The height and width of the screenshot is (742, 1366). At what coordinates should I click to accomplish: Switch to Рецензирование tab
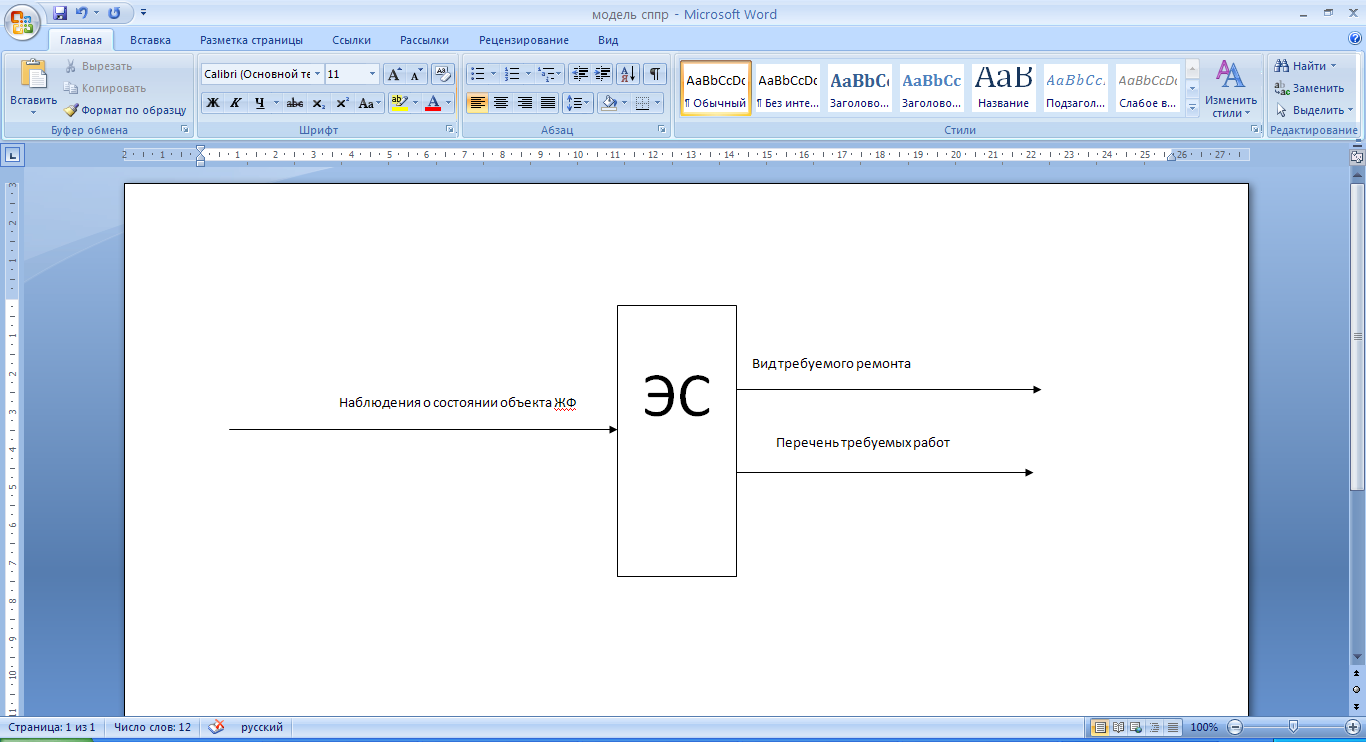(x=523, y=40)
